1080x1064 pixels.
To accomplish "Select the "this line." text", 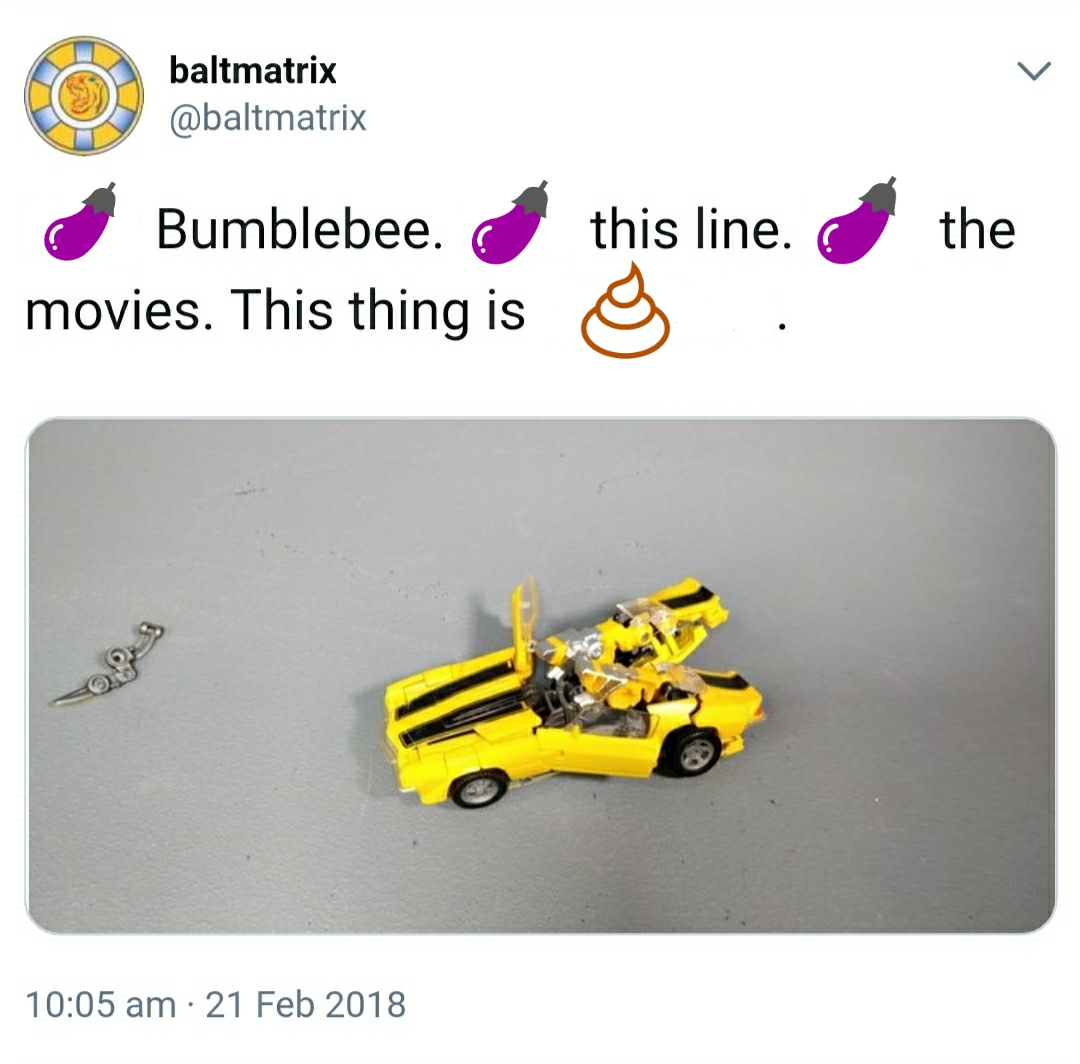I will pyautogui.click(x=692, y=229).
